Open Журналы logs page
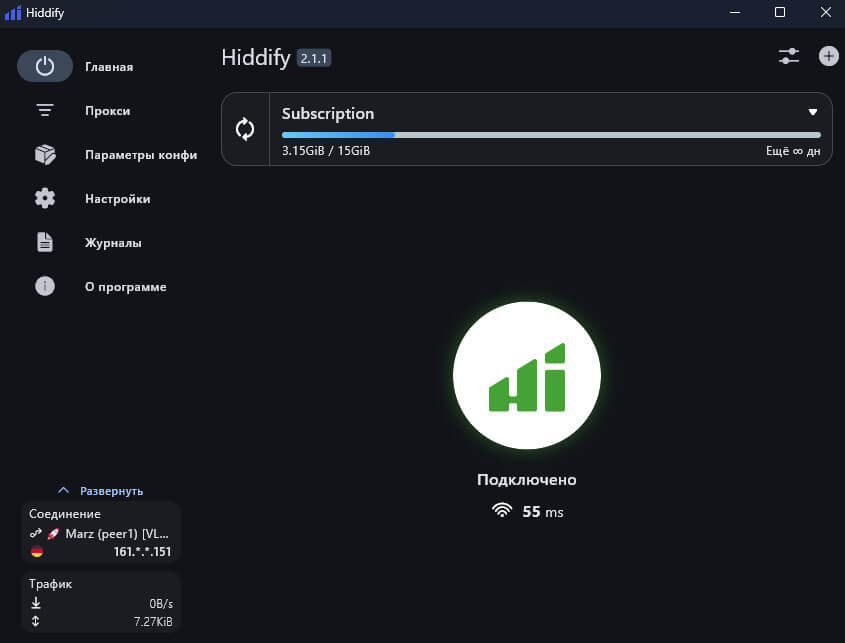Screen dimensions: 845x643 pyautogui.click(x=113, y=243)
